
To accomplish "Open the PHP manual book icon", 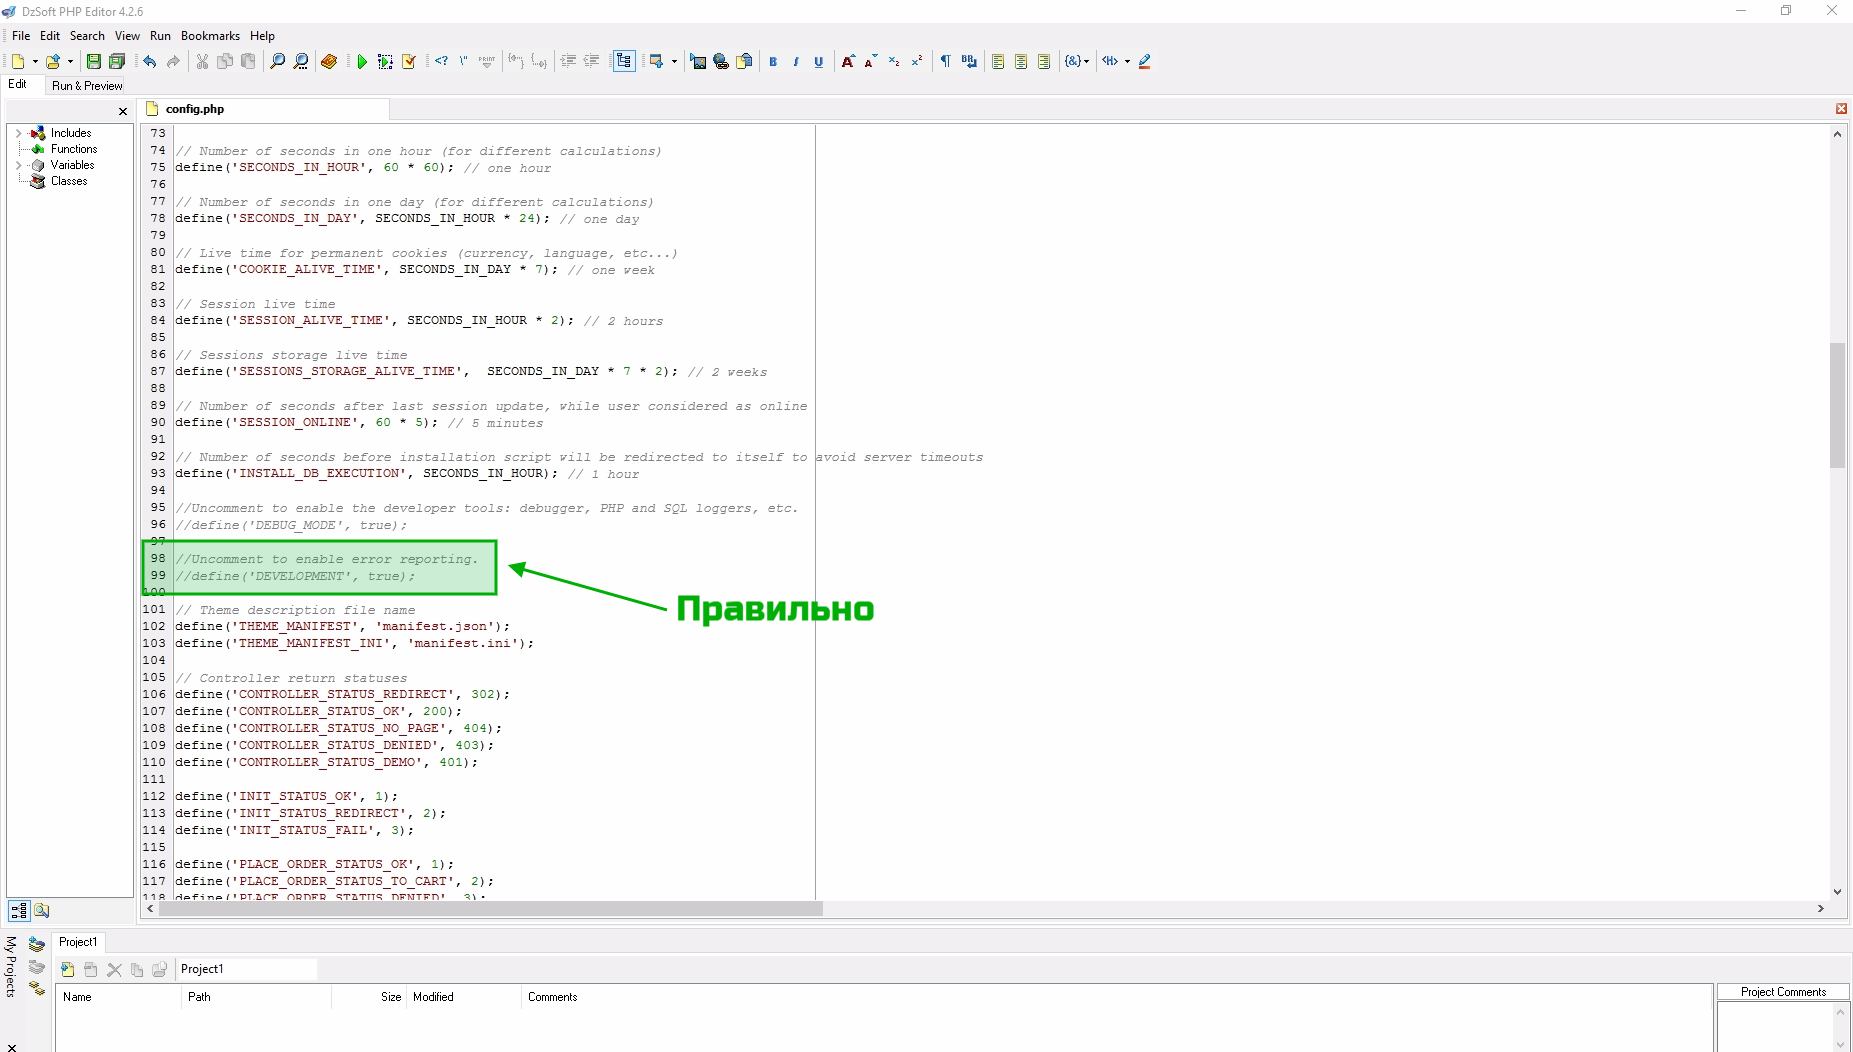I will pos(329,61).
